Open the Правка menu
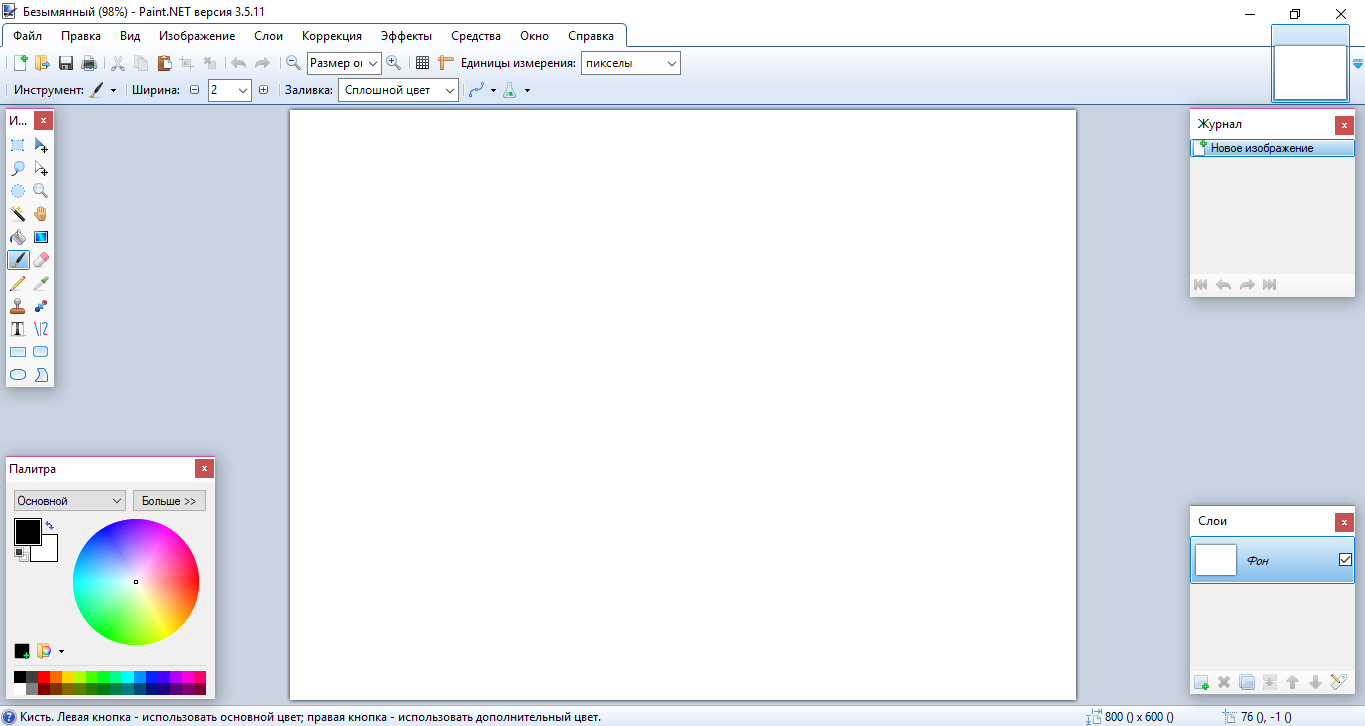Screen dimensions: 1365x726 tap(80, 36)
